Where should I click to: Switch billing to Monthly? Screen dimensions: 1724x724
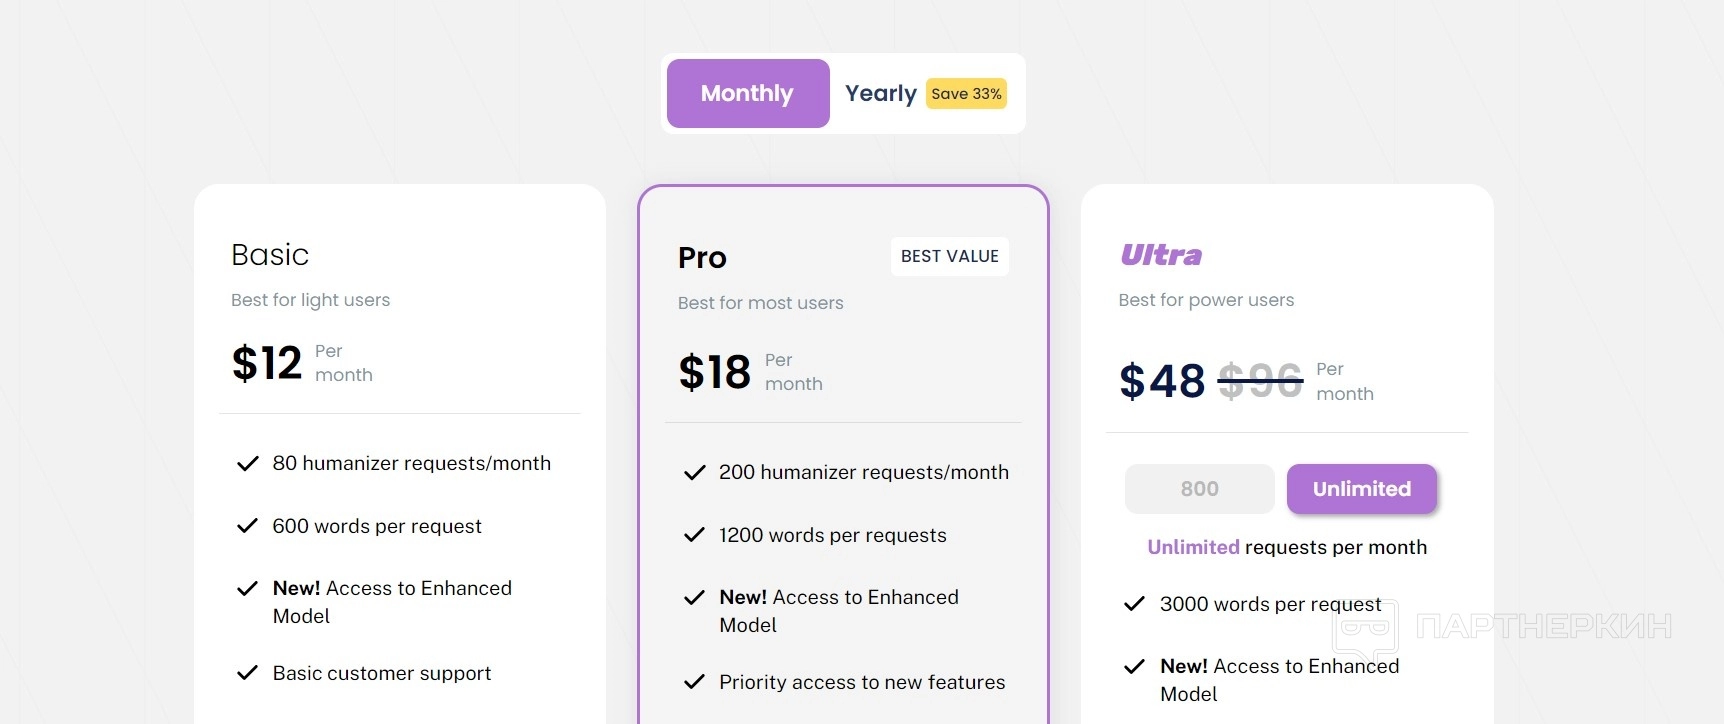point(748,93)
